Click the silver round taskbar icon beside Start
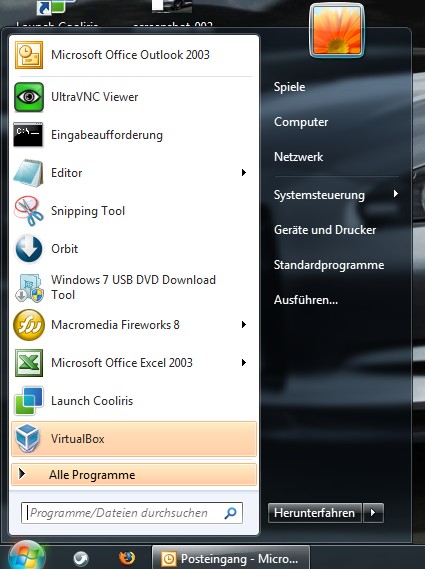Image resolution: width=425 pixels, height=569 pixels. pyautogui.click(x=81, y=559)
